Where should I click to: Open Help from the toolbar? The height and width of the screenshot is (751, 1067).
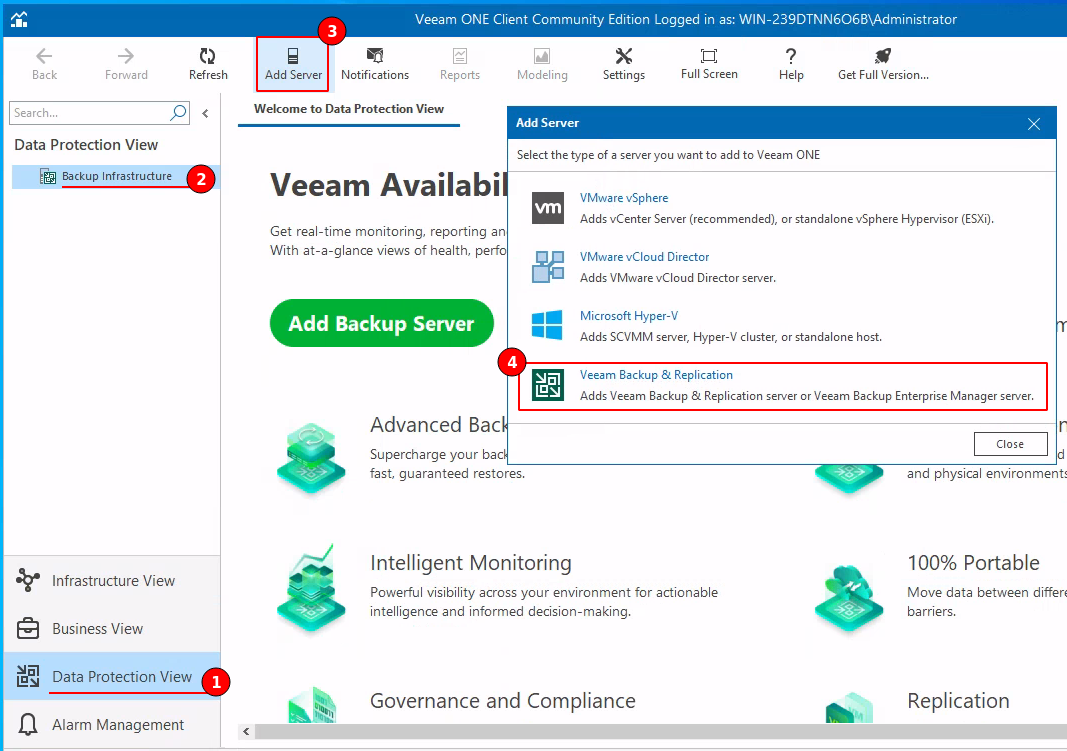coord(791,64)
